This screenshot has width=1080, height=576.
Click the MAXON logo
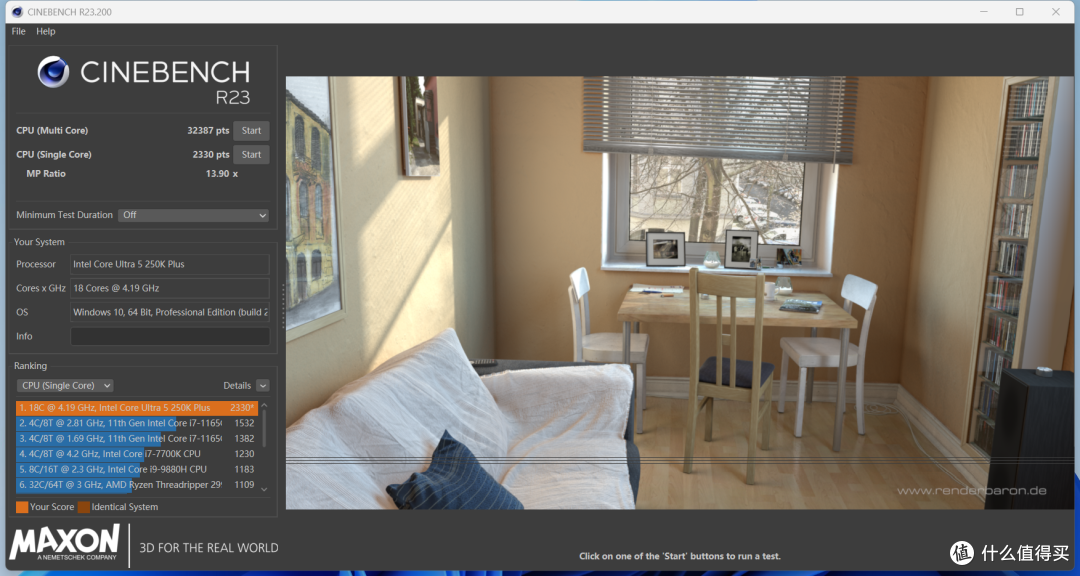coord(64,542)
